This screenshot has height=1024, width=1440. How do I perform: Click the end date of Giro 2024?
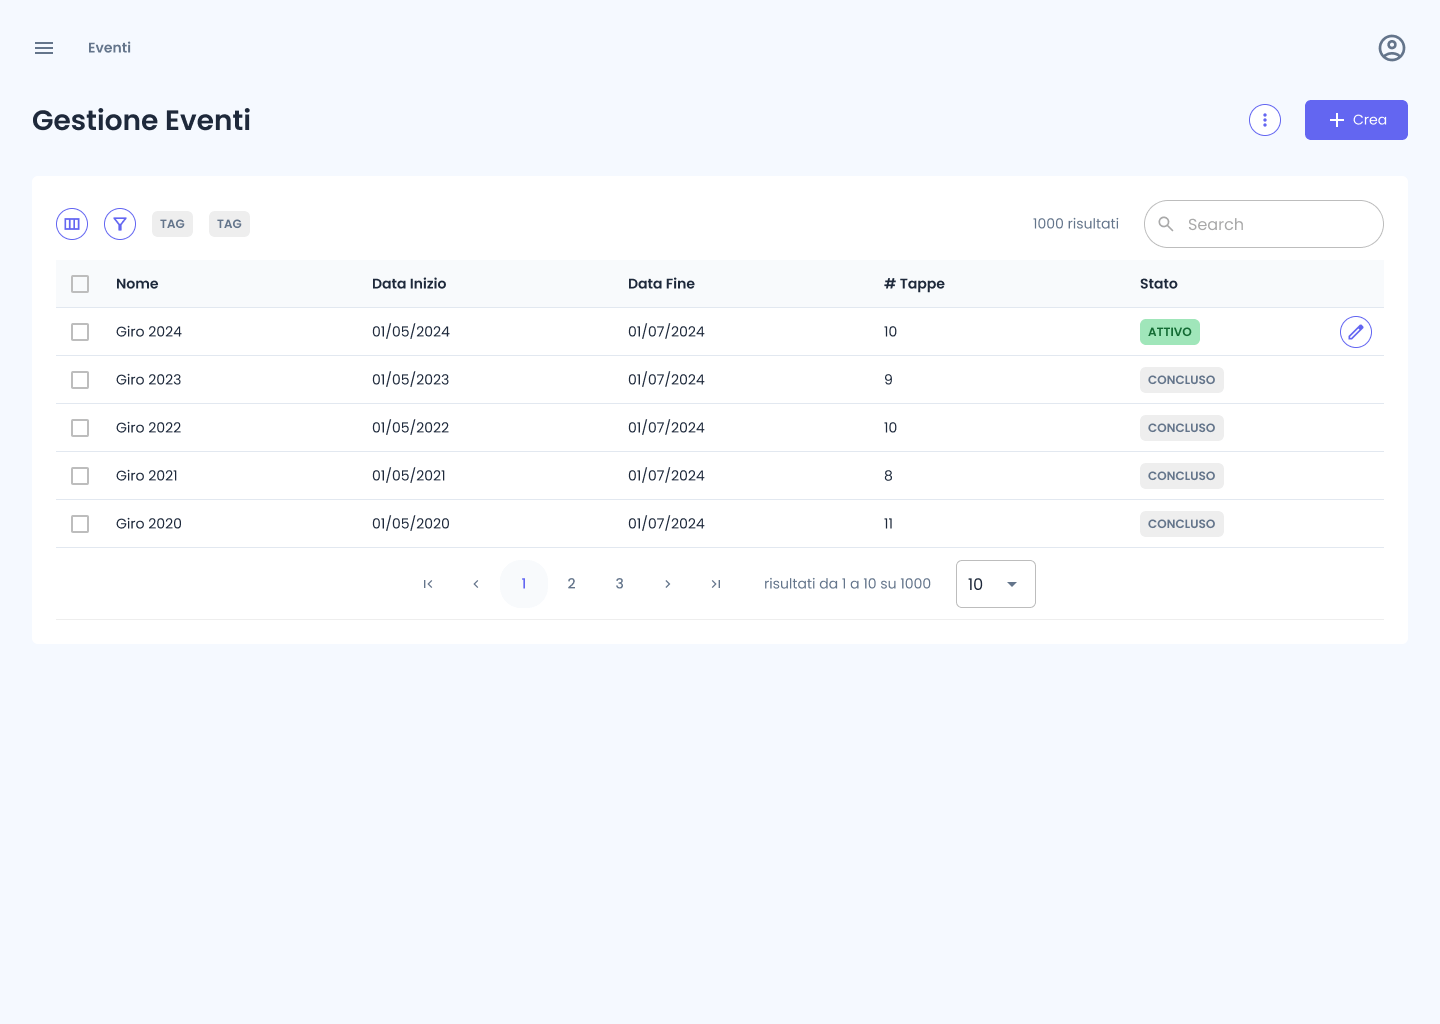click(666, 332)
